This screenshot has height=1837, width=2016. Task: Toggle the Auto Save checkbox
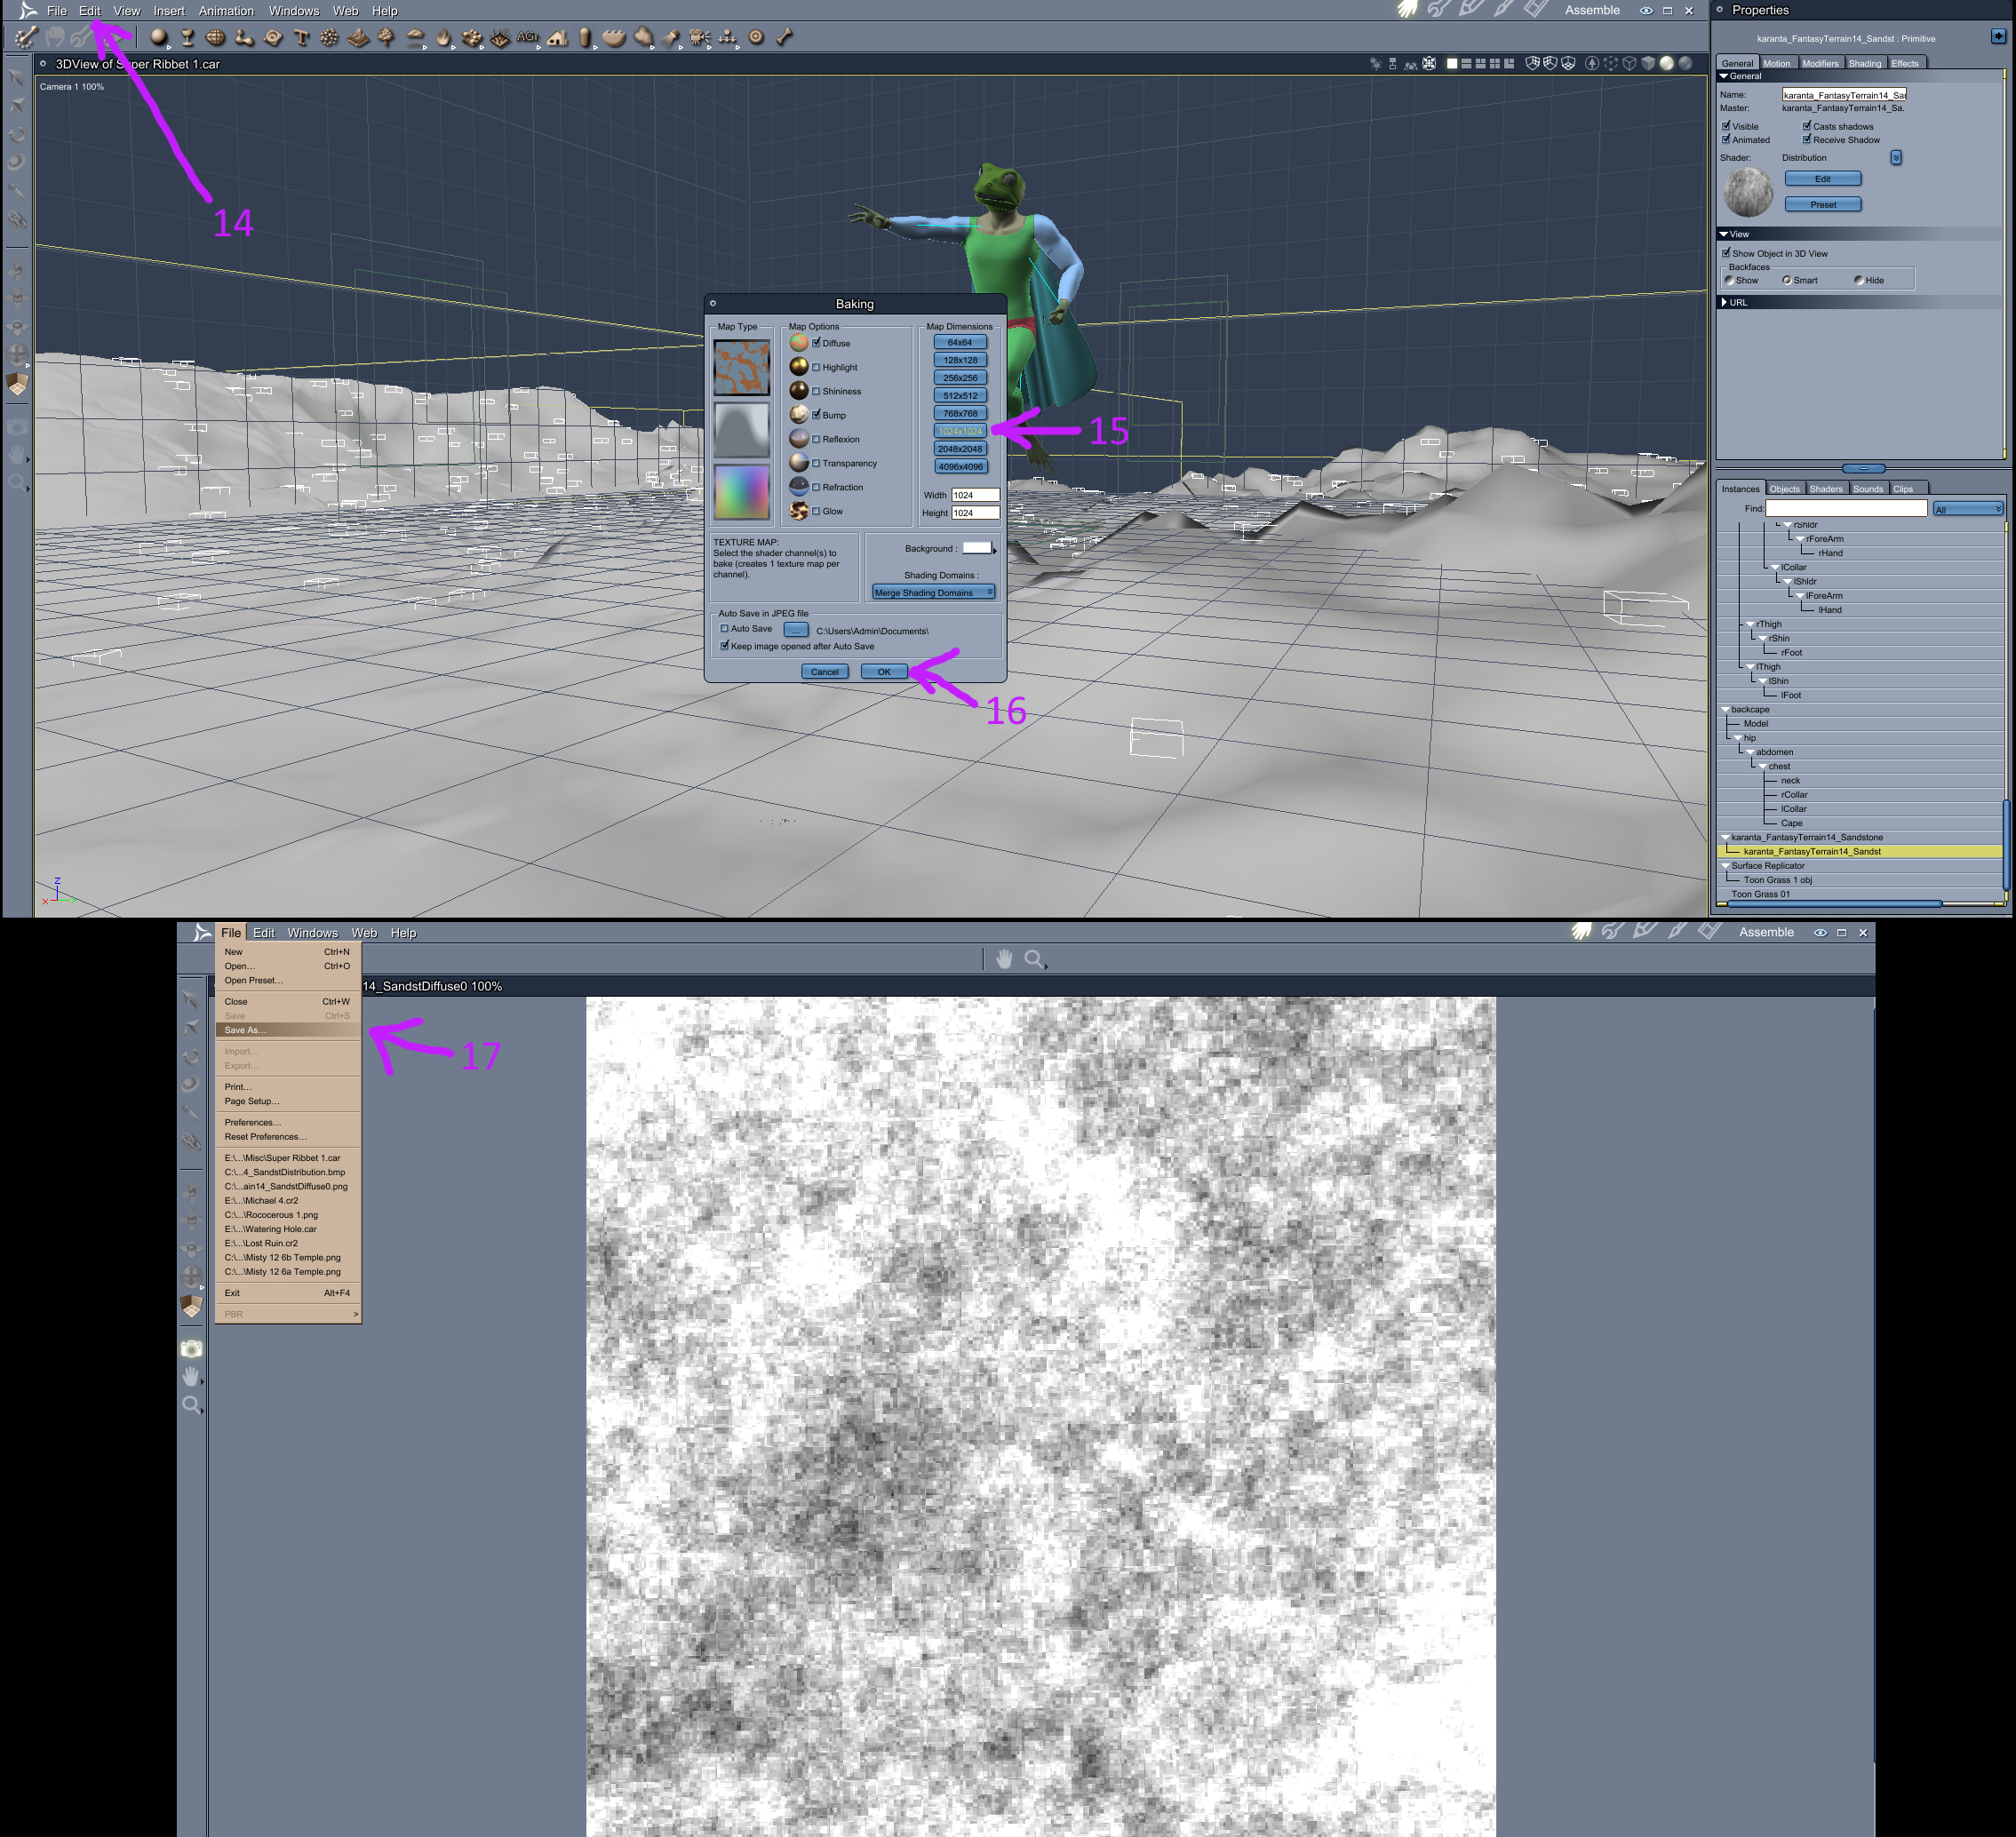click(x=724, y=629)
